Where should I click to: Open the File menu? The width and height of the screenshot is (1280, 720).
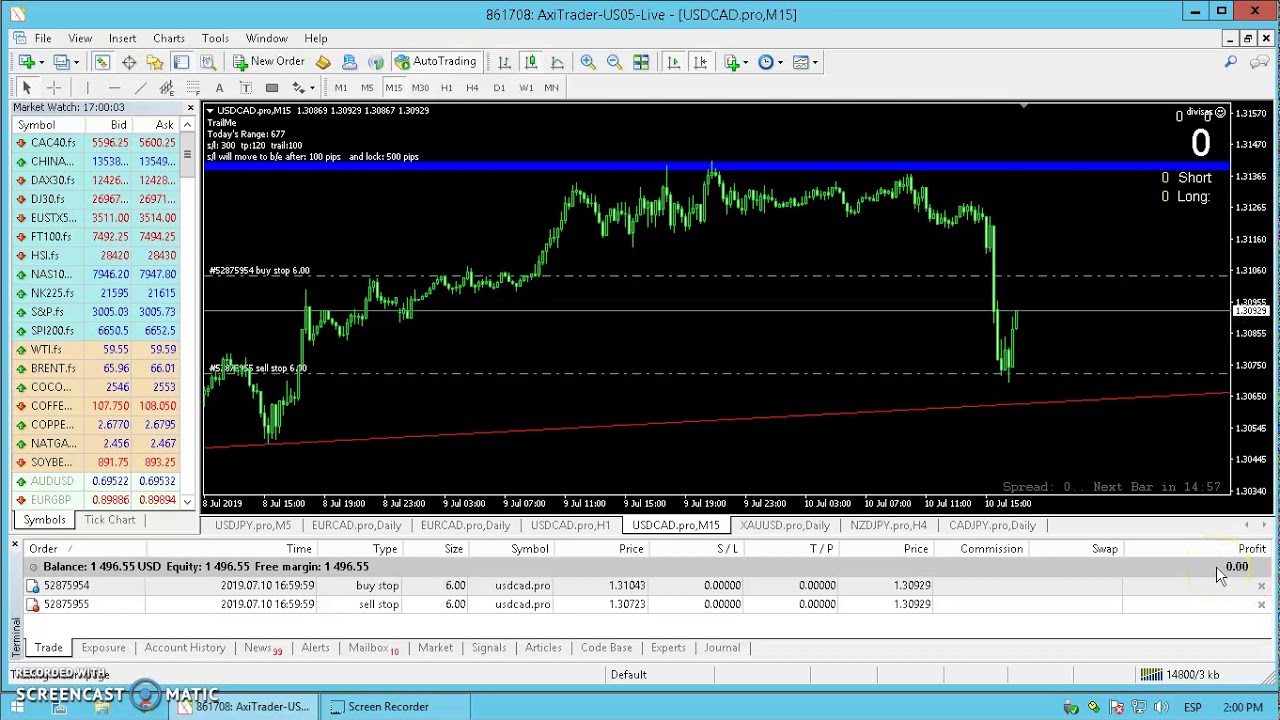coord(43,38)
